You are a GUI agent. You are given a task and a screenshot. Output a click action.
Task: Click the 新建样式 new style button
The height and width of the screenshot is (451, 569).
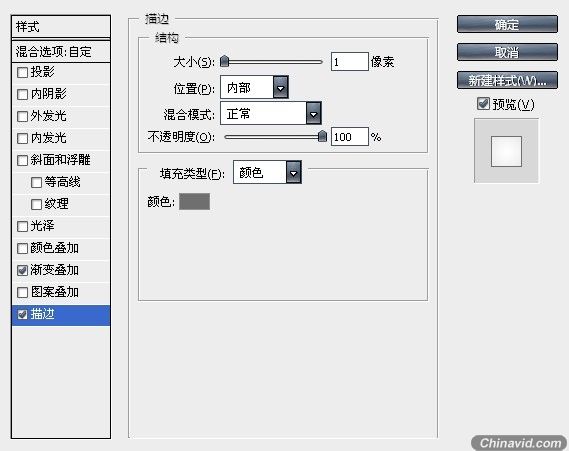pyautogui.click(x=507, y=80)
